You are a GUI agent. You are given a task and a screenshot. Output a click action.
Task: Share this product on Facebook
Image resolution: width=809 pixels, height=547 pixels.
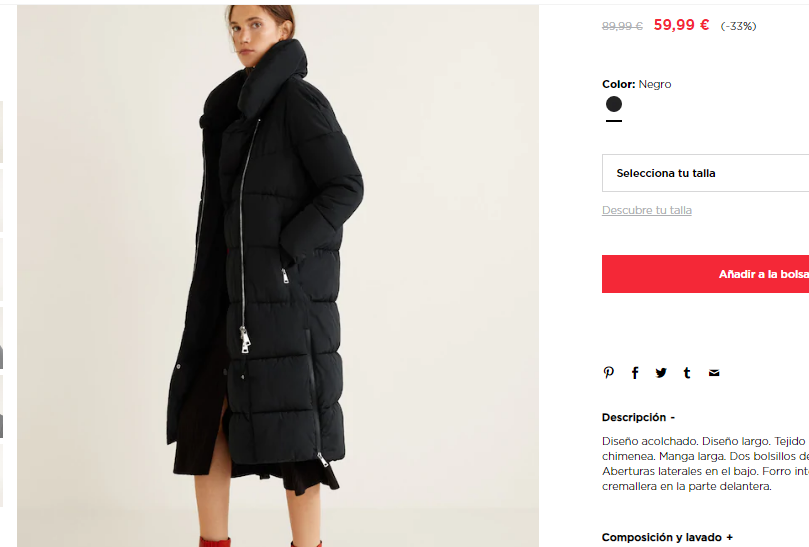(635, 373)
